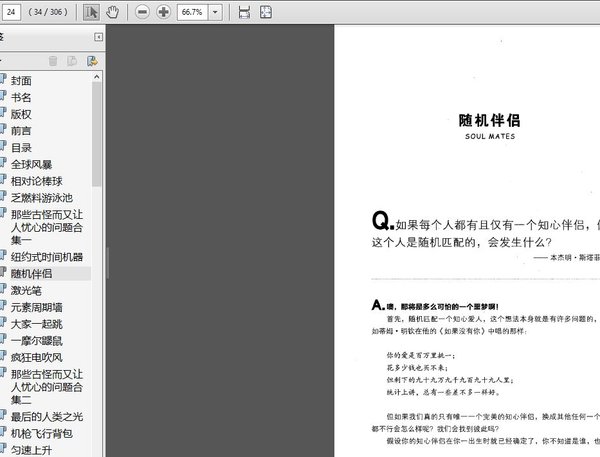
Task: Zoom out with the minus button
Action: 142,12
